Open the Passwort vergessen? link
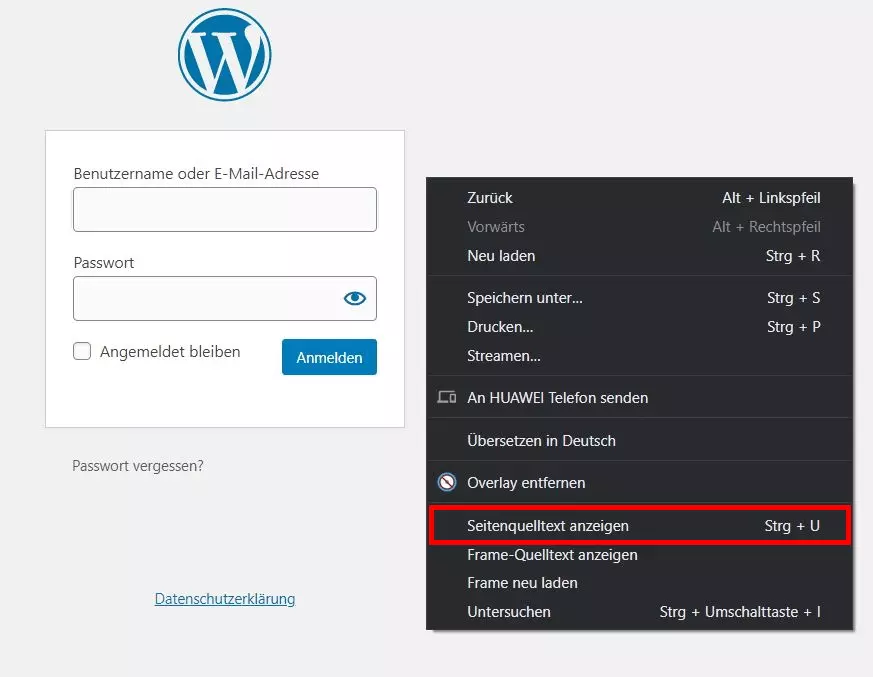The width and height of the screenshot is (873, 677). tap(138, 465)
